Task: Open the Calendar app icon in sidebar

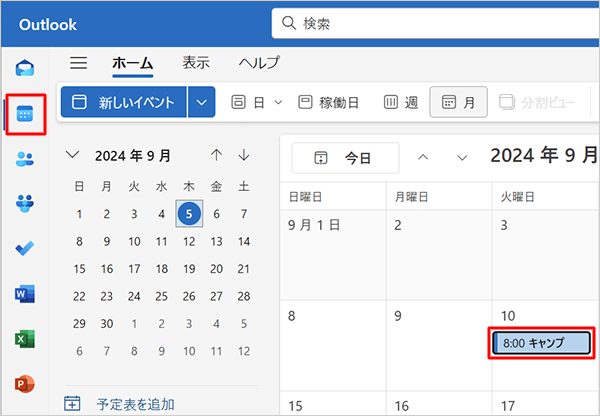Action: click(25, 114)
